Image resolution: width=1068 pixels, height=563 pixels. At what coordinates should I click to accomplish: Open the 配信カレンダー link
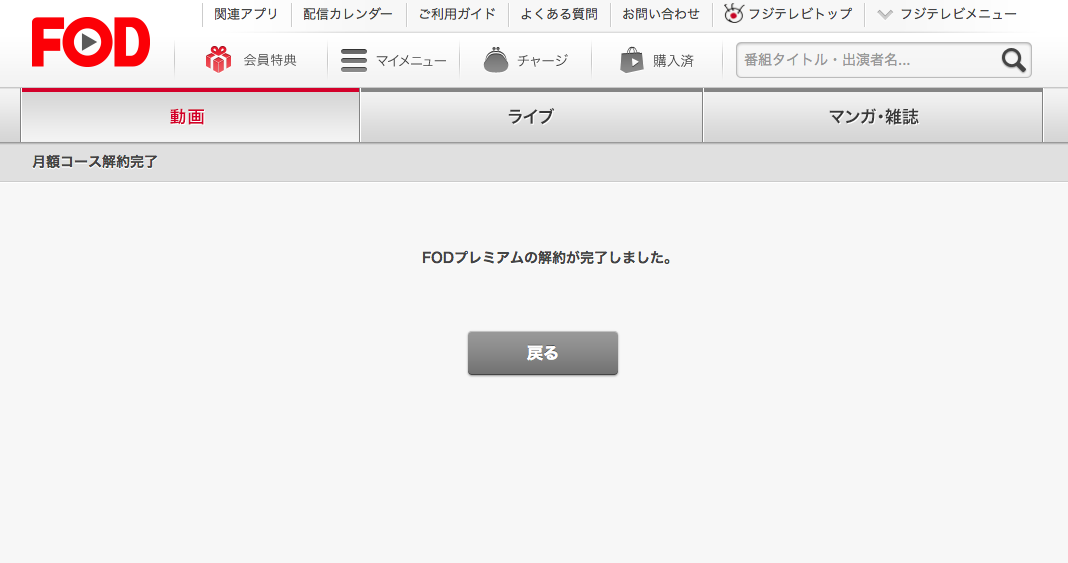tap(347, 14)
